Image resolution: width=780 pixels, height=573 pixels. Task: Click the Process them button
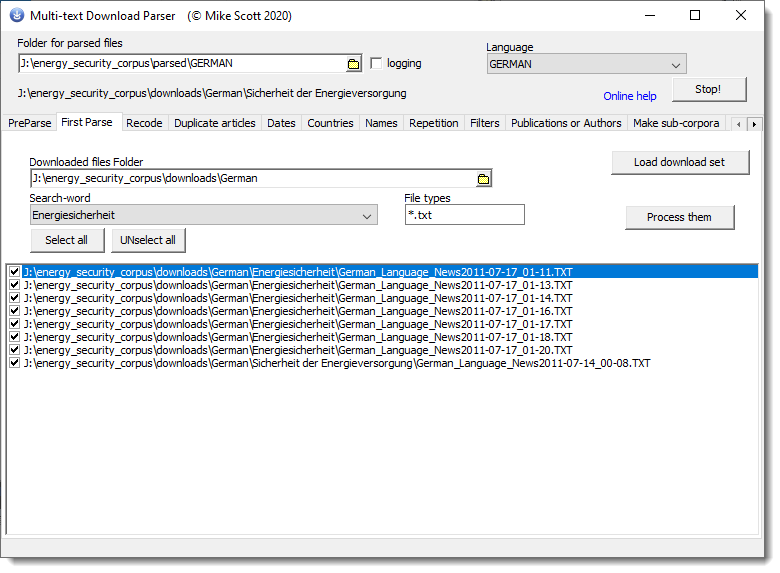pos(679,217)
